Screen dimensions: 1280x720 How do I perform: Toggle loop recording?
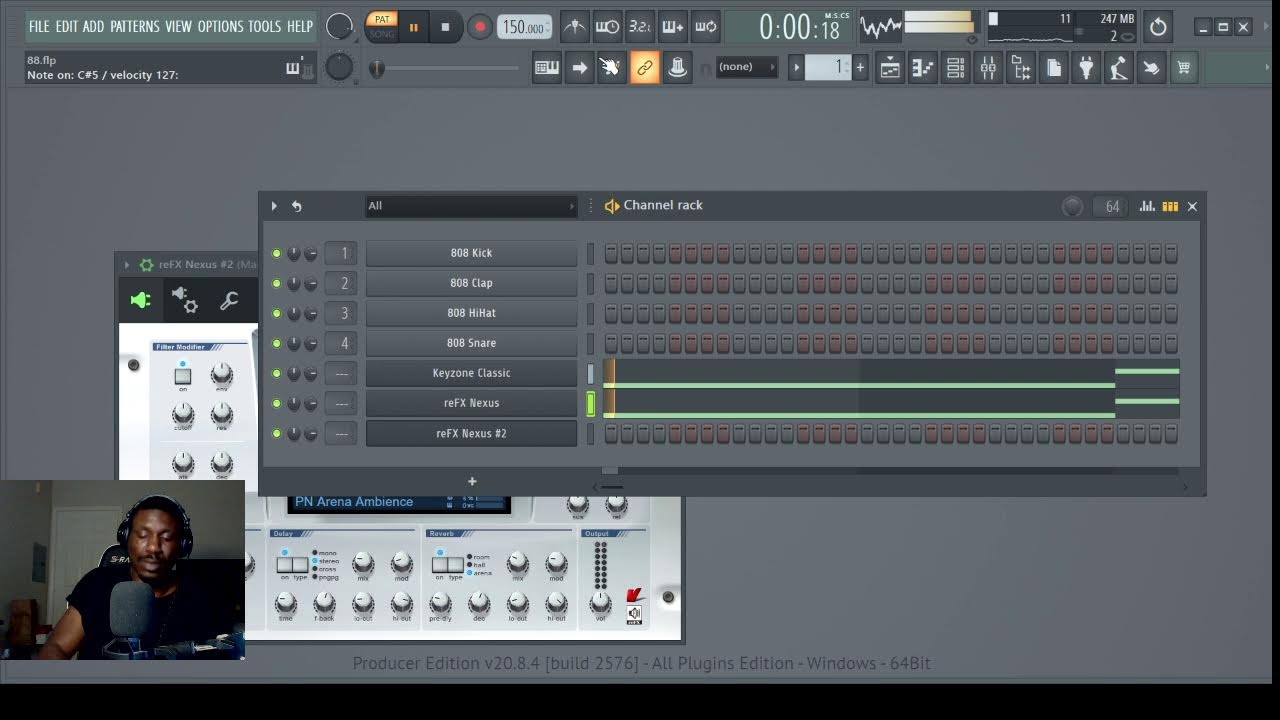(706, 27)
